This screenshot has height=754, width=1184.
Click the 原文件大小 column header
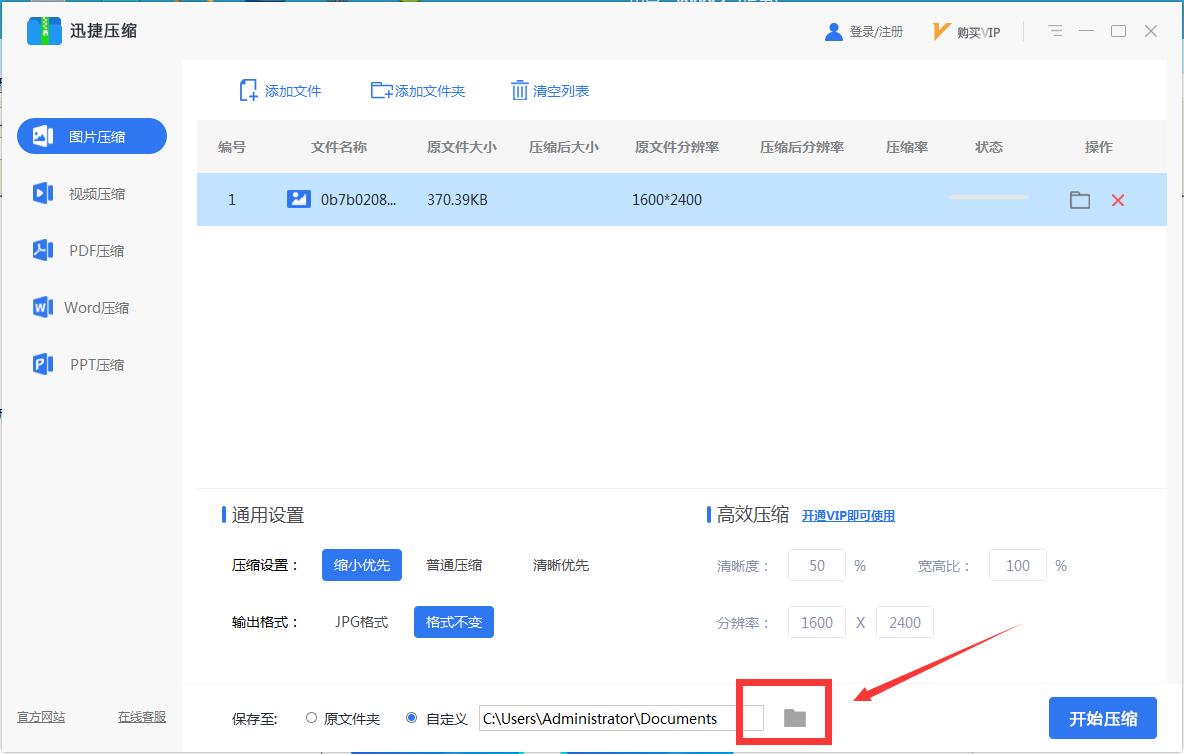[x=461, y=147]
